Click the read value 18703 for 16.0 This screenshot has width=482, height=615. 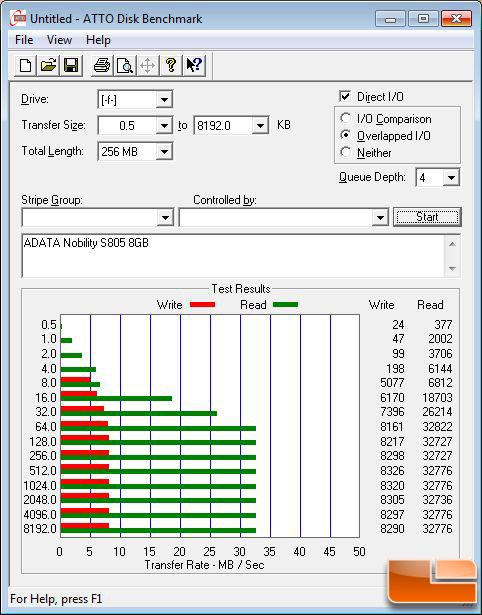pyautogui.click(x=437, y=398)
